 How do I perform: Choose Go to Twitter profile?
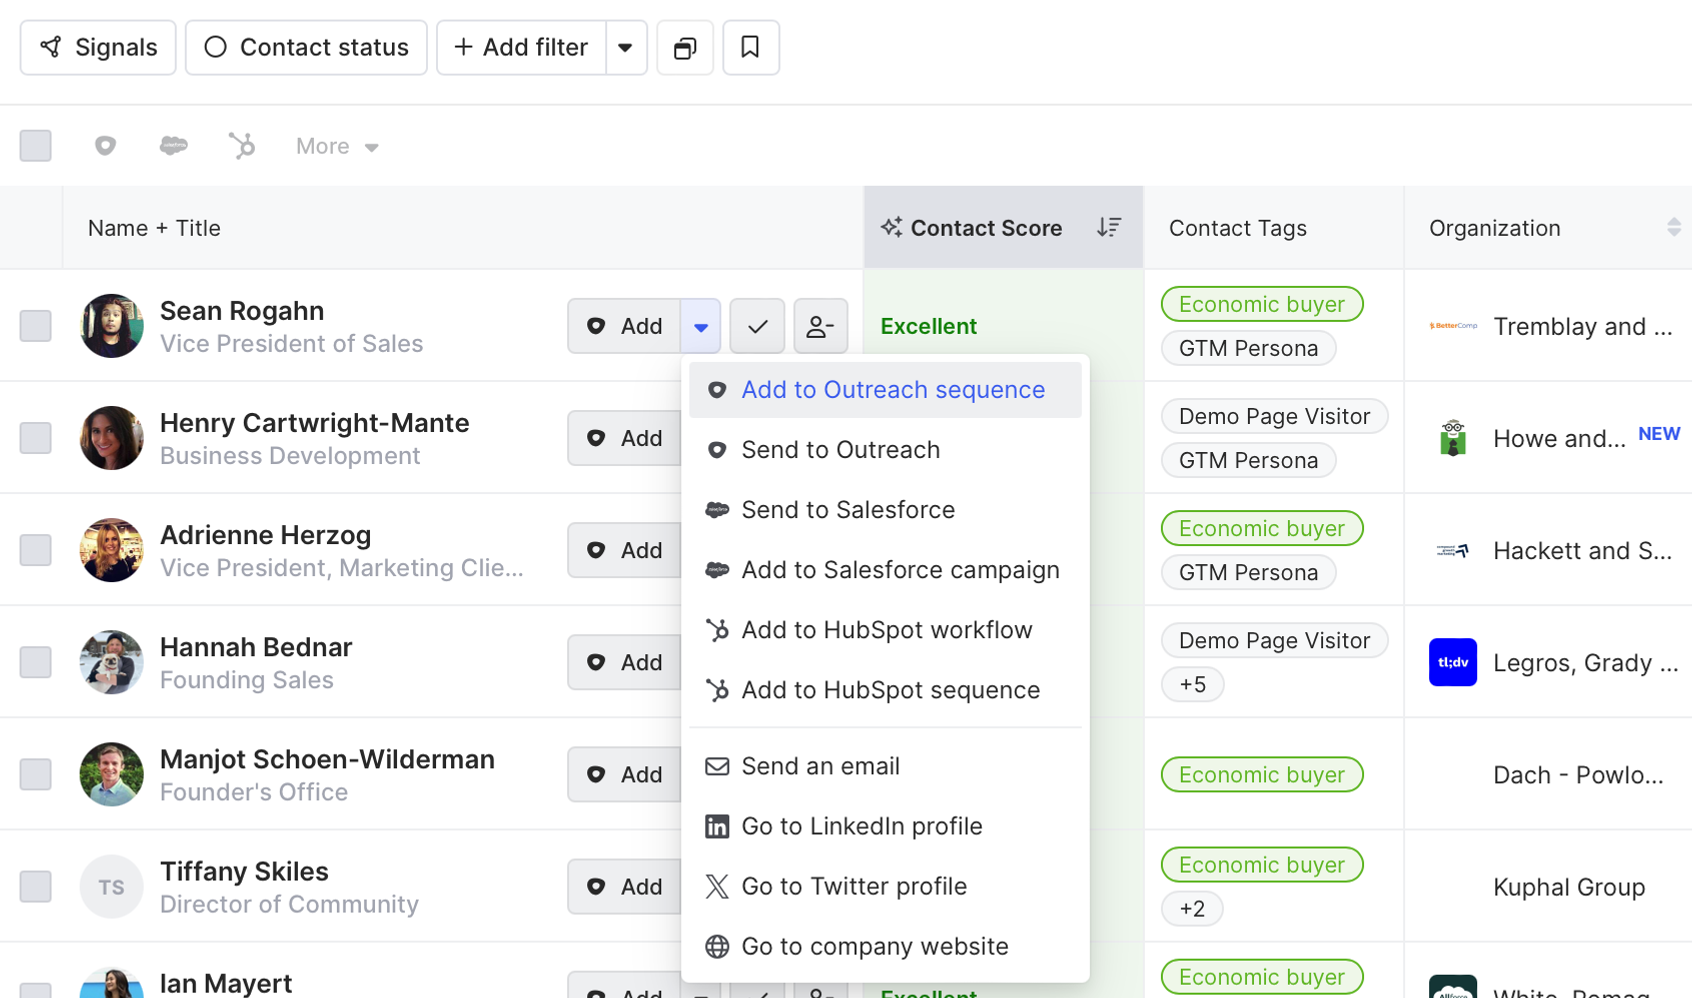[885, 886]
